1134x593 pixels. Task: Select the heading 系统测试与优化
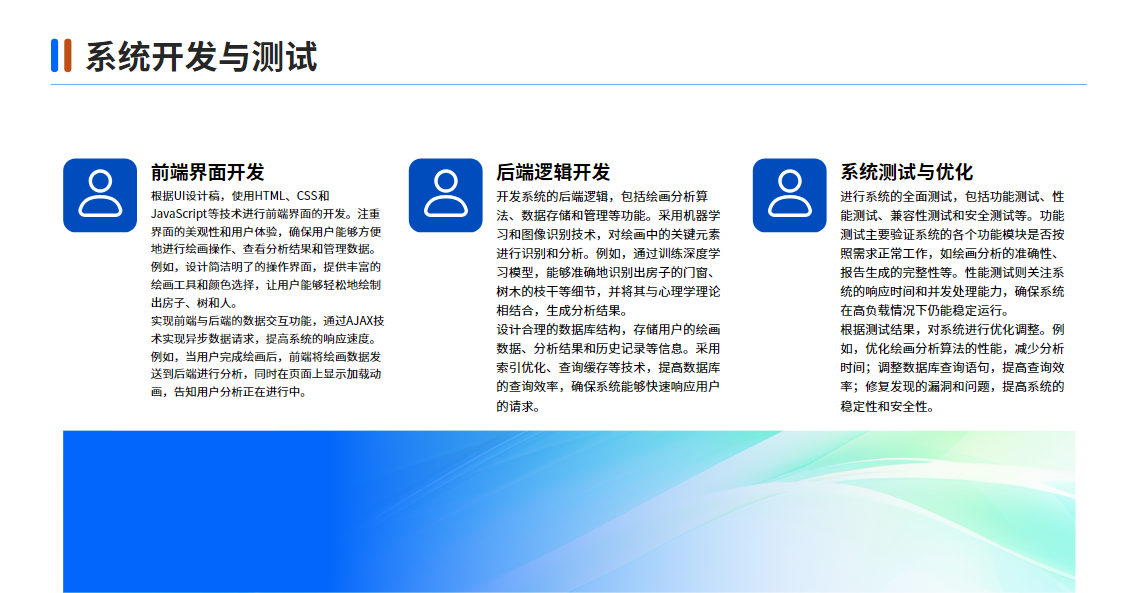[906, 172]
